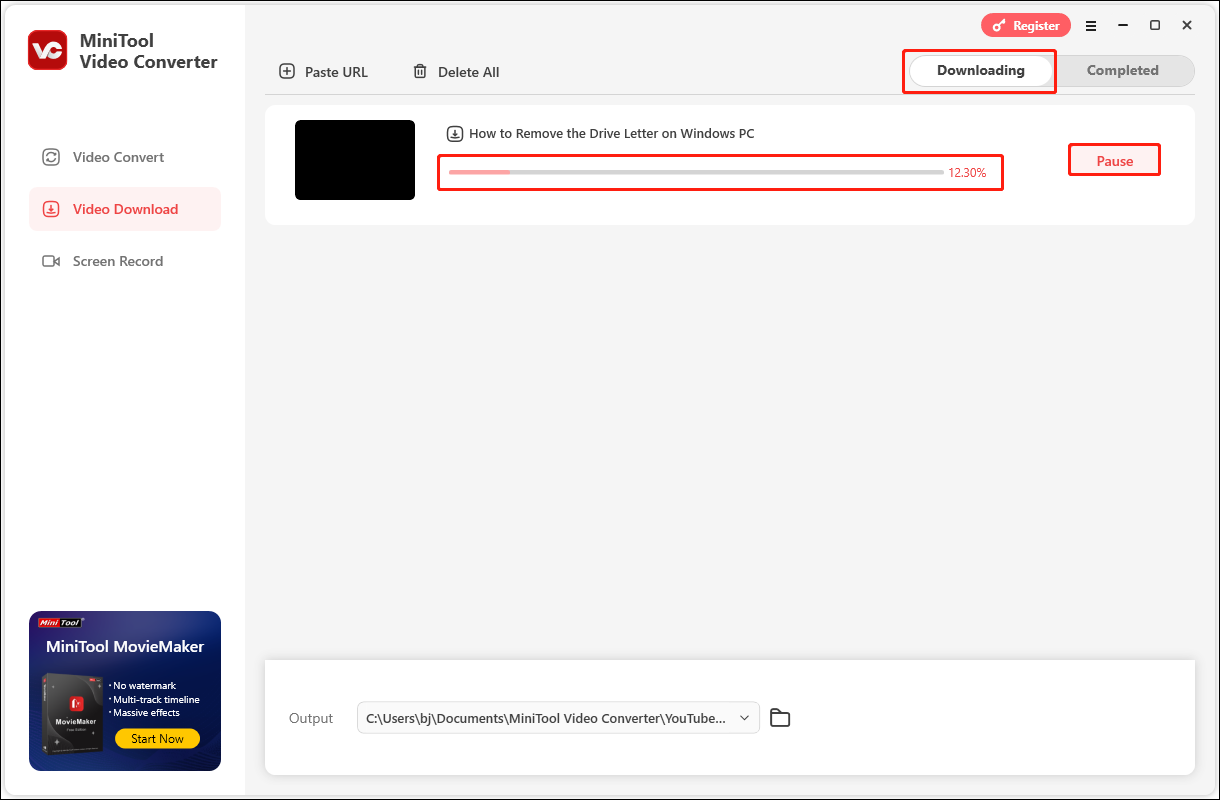Click 'Massive effects' text in ad
The image size is (1220, 800).
pyautogui.click(x=146, y=713)
